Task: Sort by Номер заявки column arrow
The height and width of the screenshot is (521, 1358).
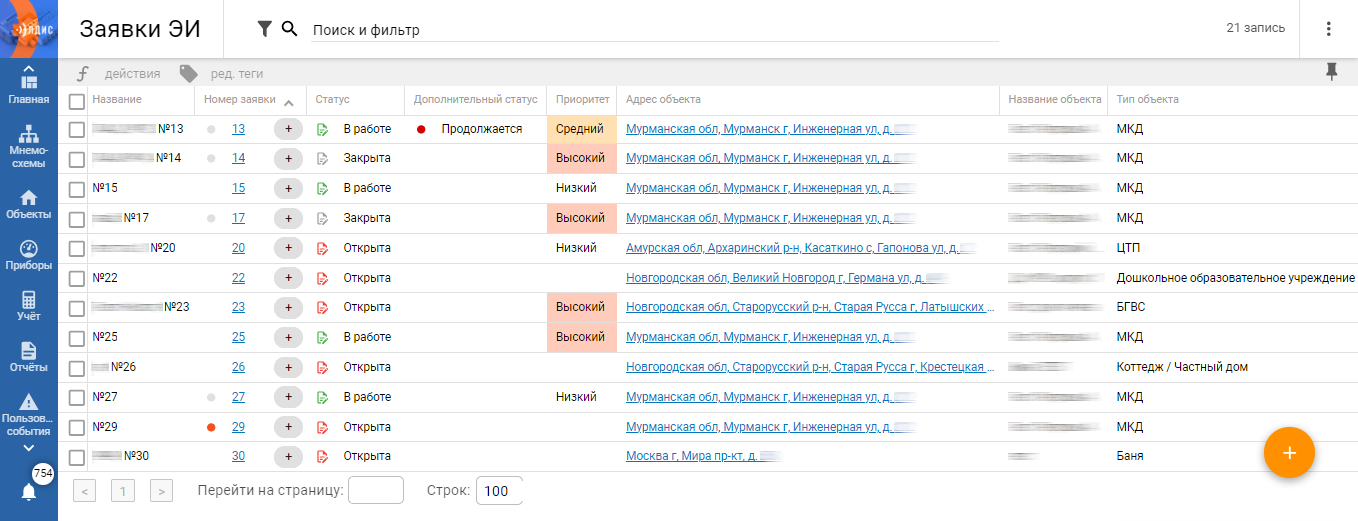Action: (x=288, y=101)
